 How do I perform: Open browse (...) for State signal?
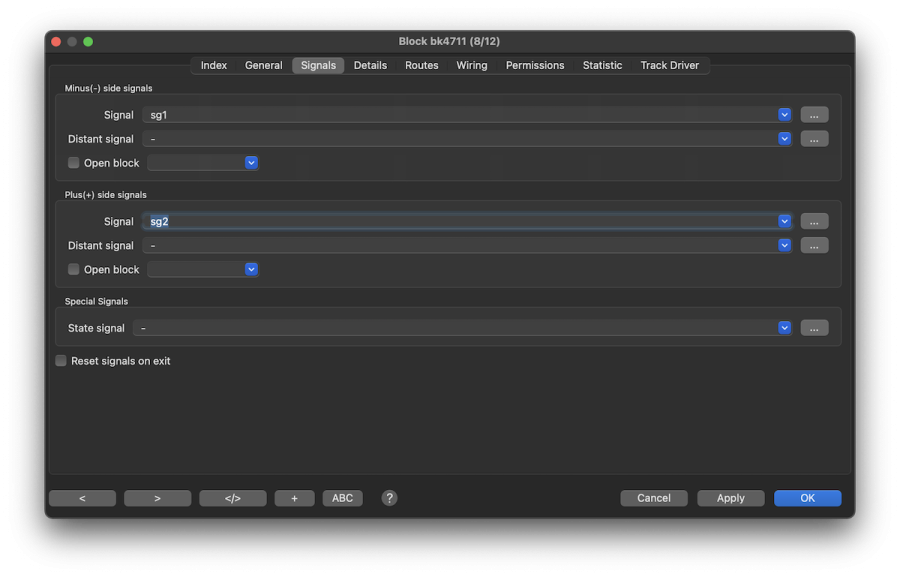[x=813, y=328]
